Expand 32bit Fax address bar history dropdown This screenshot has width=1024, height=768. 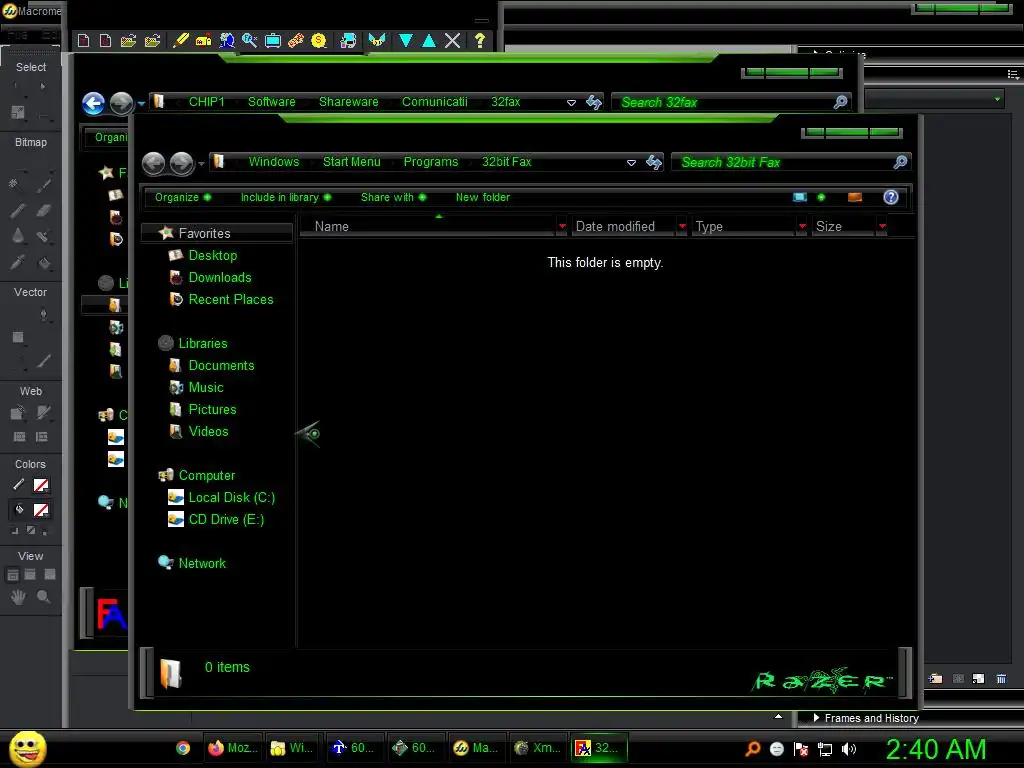[631, 163]
